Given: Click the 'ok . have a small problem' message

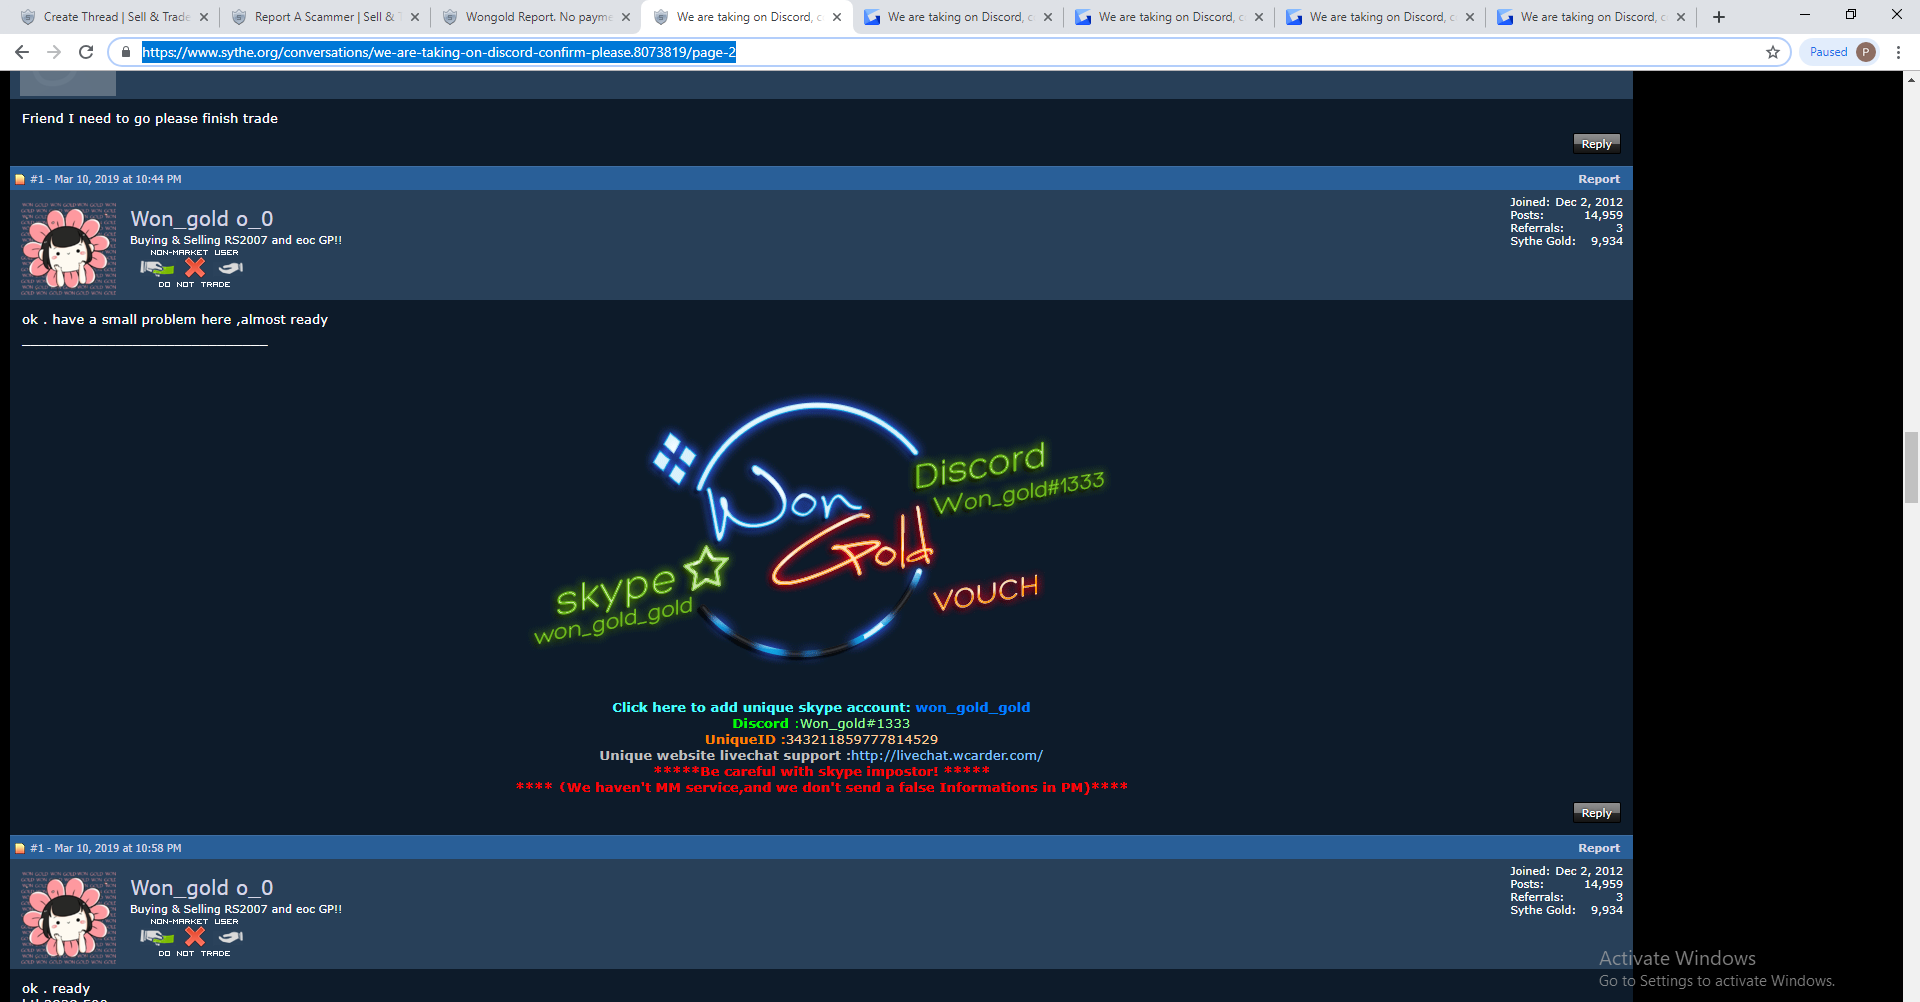Looking at the screenshot, I should [175, 319].
